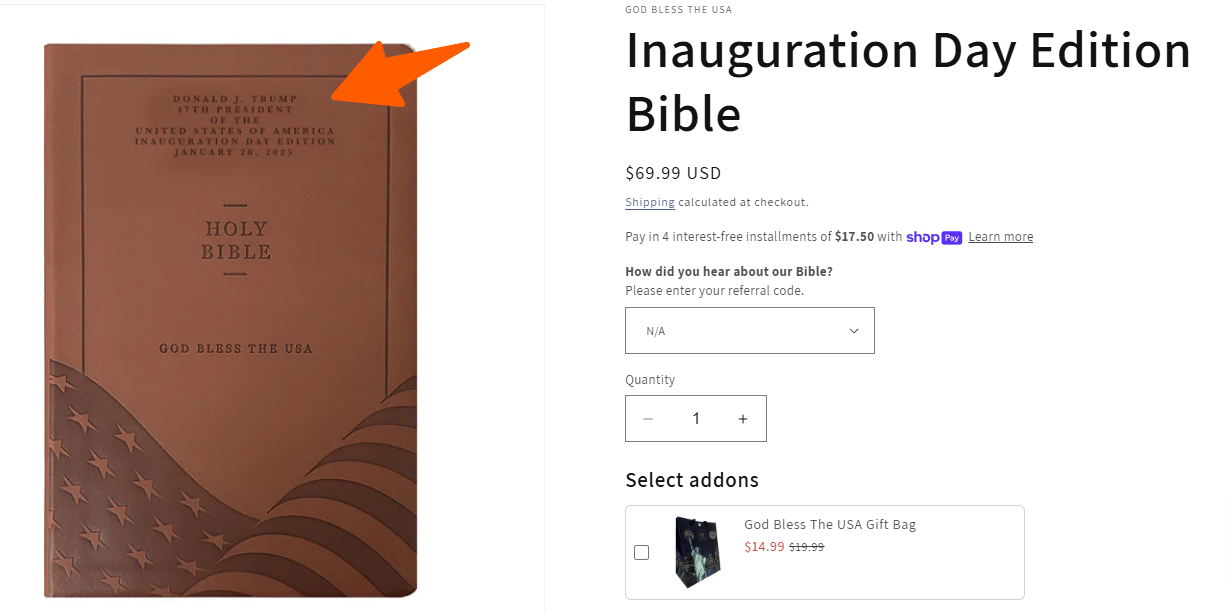Open the Shipping policy link

point(650,202)
